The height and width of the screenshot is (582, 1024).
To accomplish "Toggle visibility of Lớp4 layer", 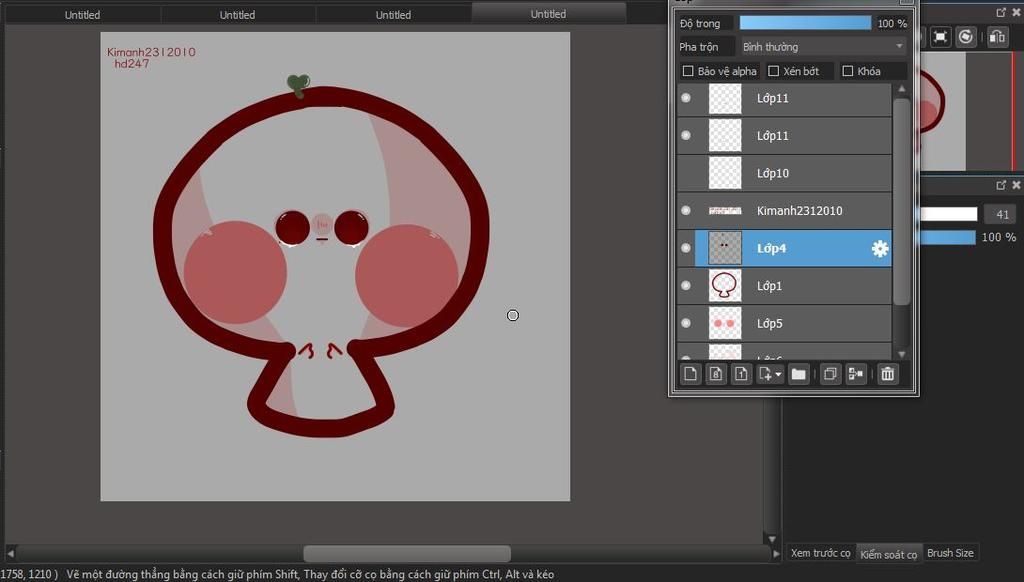I will point(686,248).
